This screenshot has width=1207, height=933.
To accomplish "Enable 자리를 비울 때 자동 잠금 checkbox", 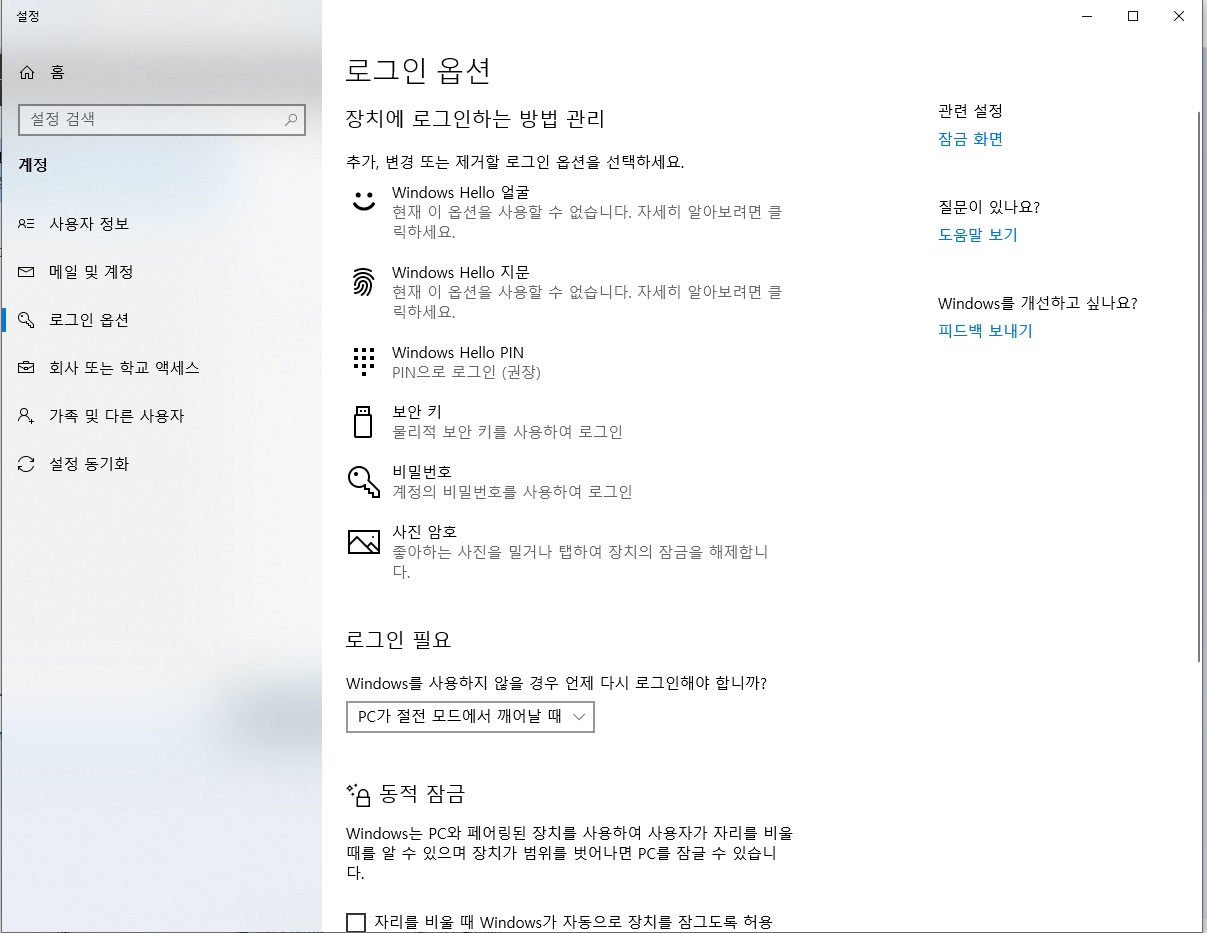I will [356, 923].
